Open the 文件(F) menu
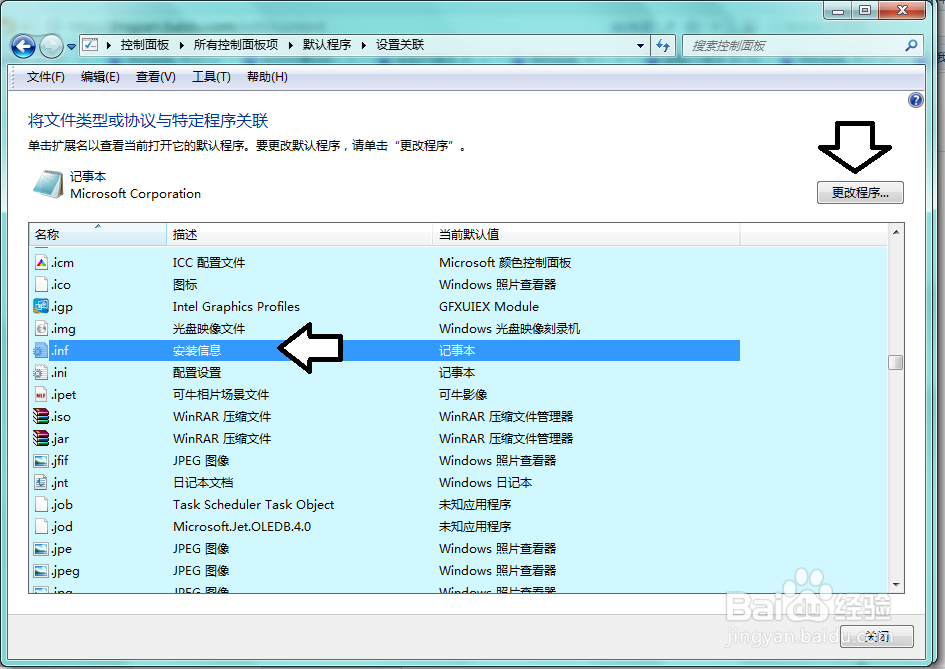 coord(45,77)
